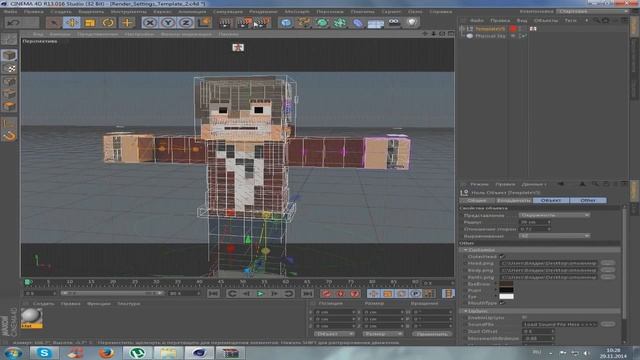The height and width of the screenshot is (360, 640).
Task: Browse for the Body.png file
Action: click(608, 270)
